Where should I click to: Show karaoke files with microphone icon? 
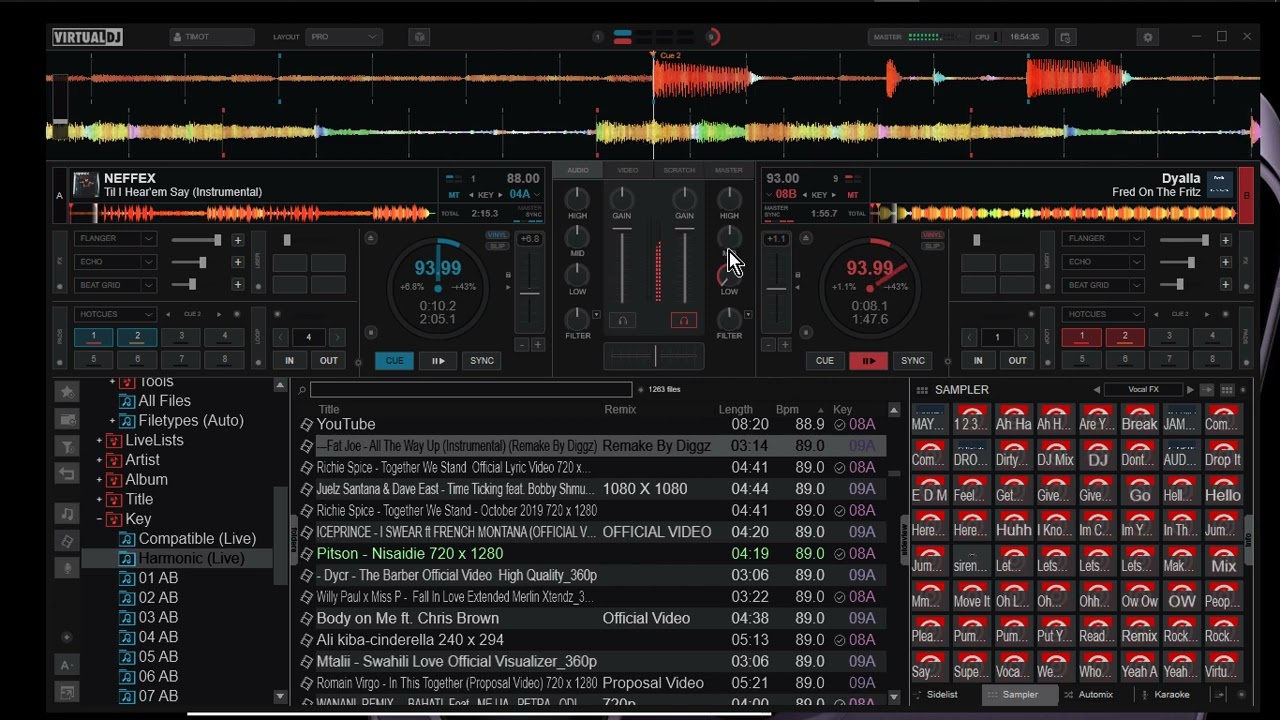coord(67,568)
